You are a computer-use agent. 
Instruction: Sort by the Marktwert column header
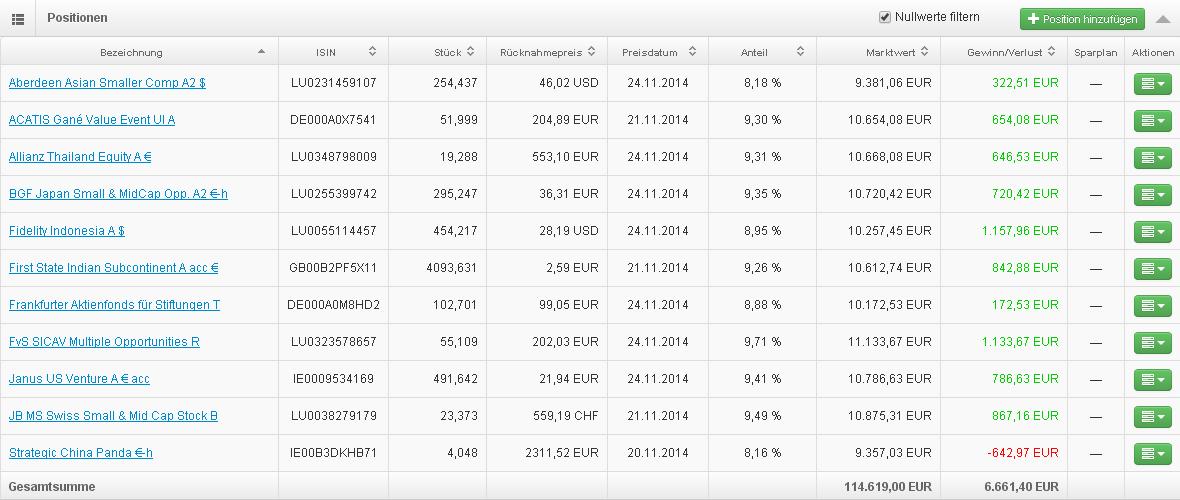878,52
